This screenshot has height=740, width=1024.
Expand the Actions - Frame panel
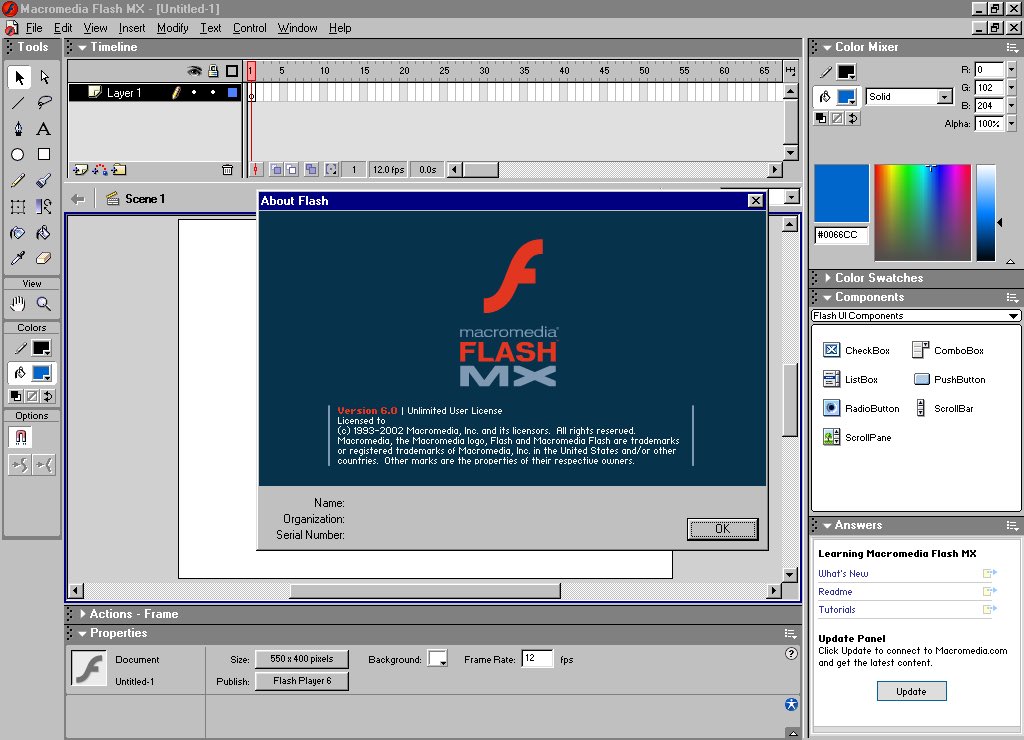tap(82, 614)
